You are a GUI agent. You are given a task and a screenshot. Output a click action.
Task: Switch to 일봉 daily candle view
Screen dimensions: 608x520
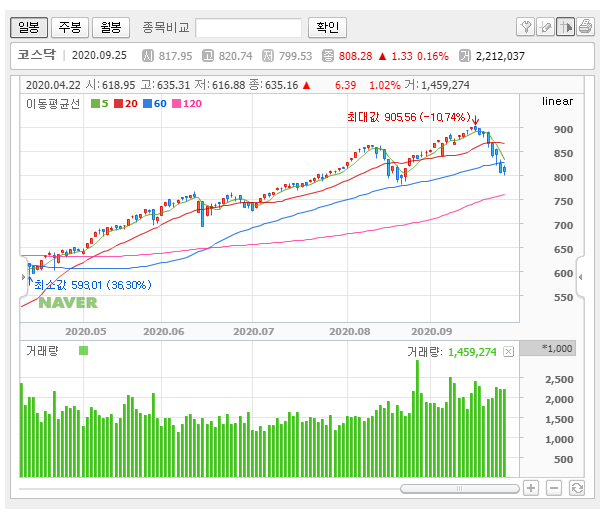coord(29,27)
